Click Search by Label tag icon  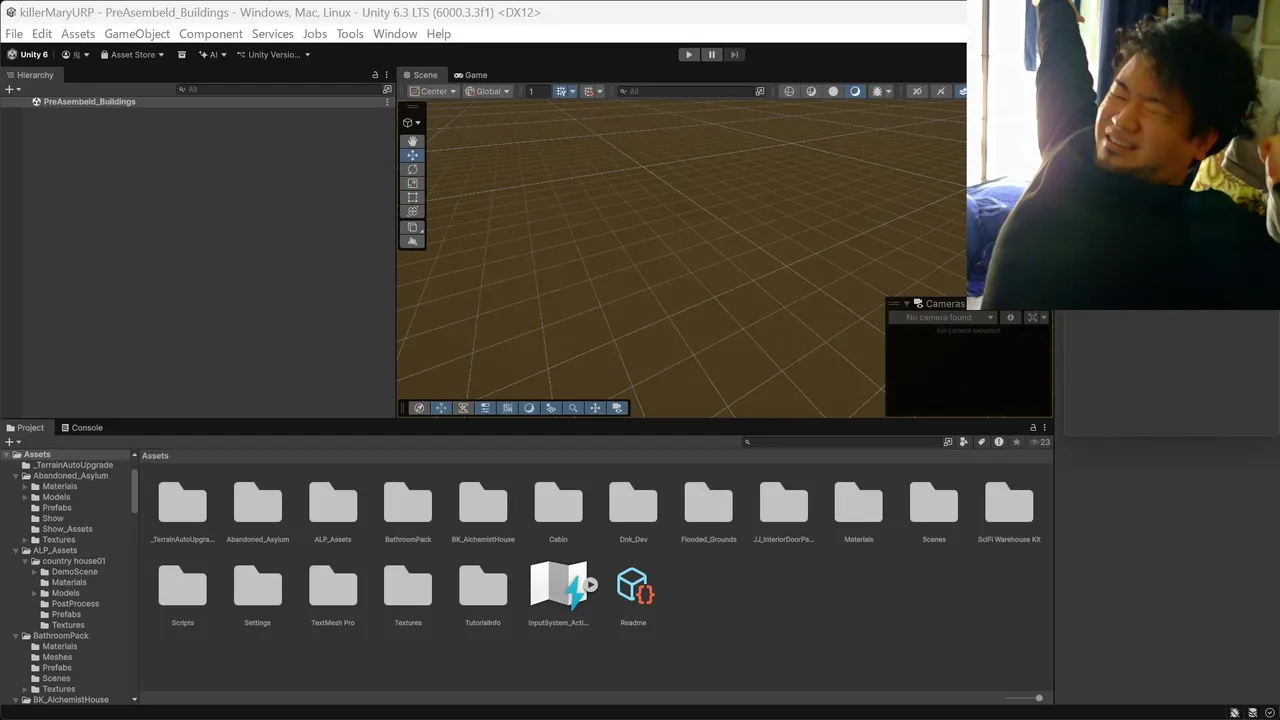point(981,442)
